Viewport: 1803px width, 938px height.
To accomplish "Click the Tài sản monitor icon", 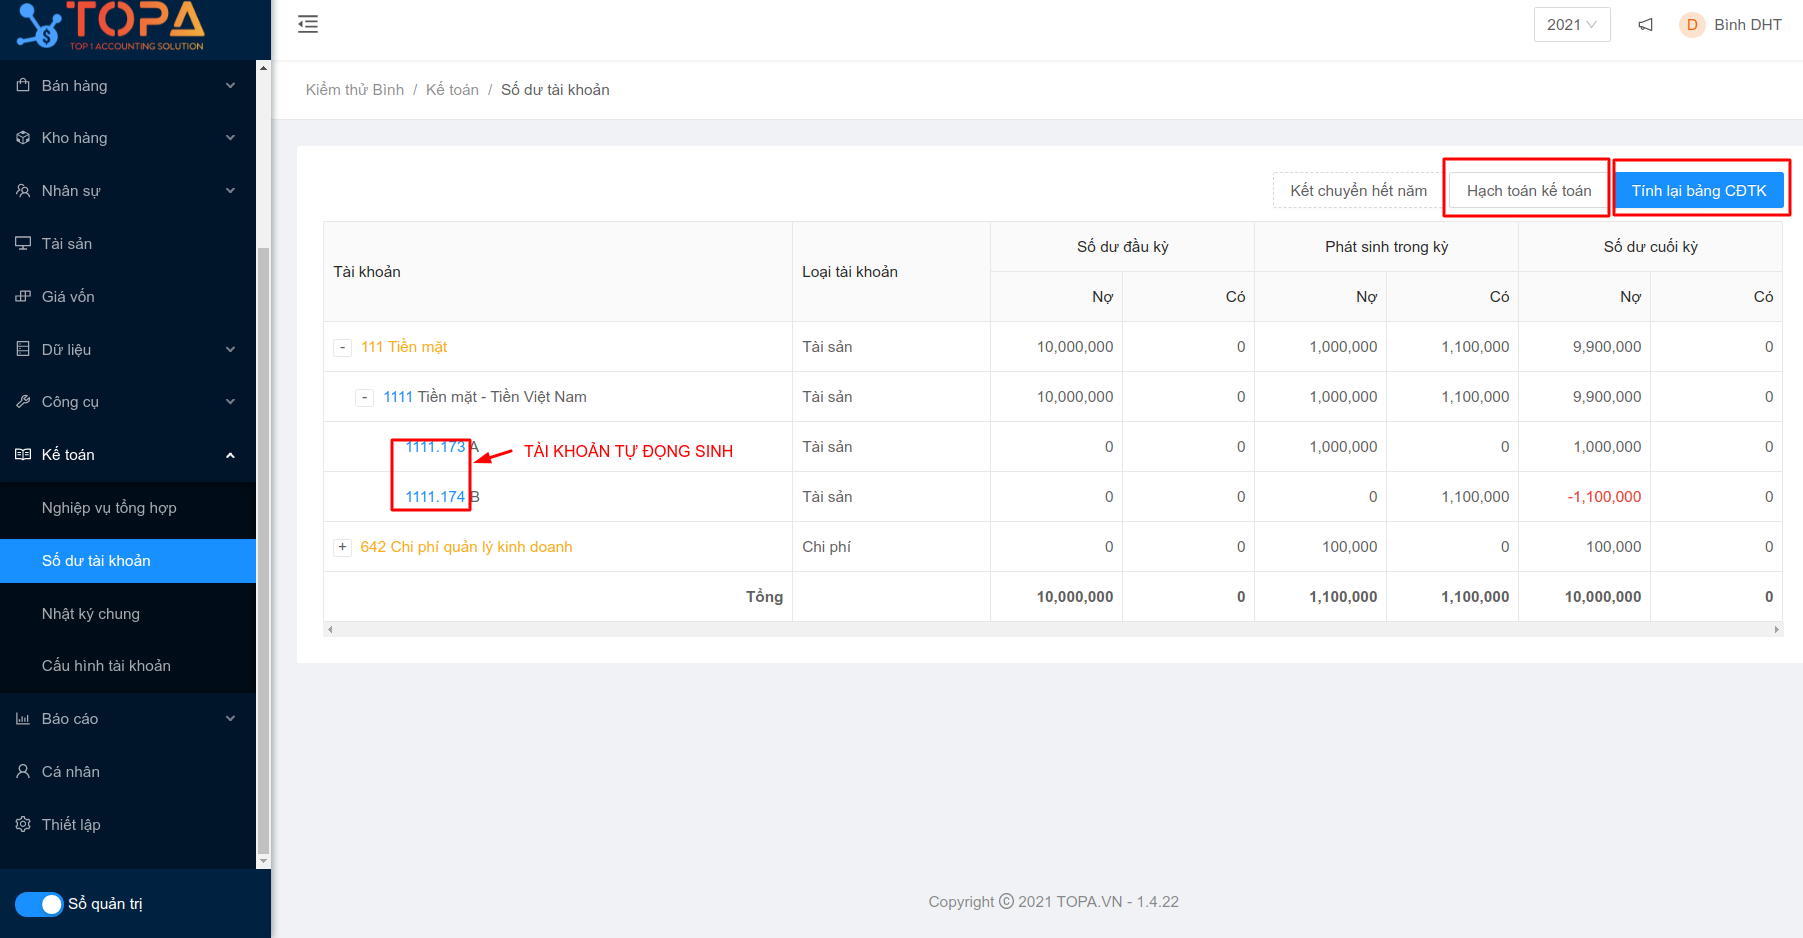I will tap(23, 244).
